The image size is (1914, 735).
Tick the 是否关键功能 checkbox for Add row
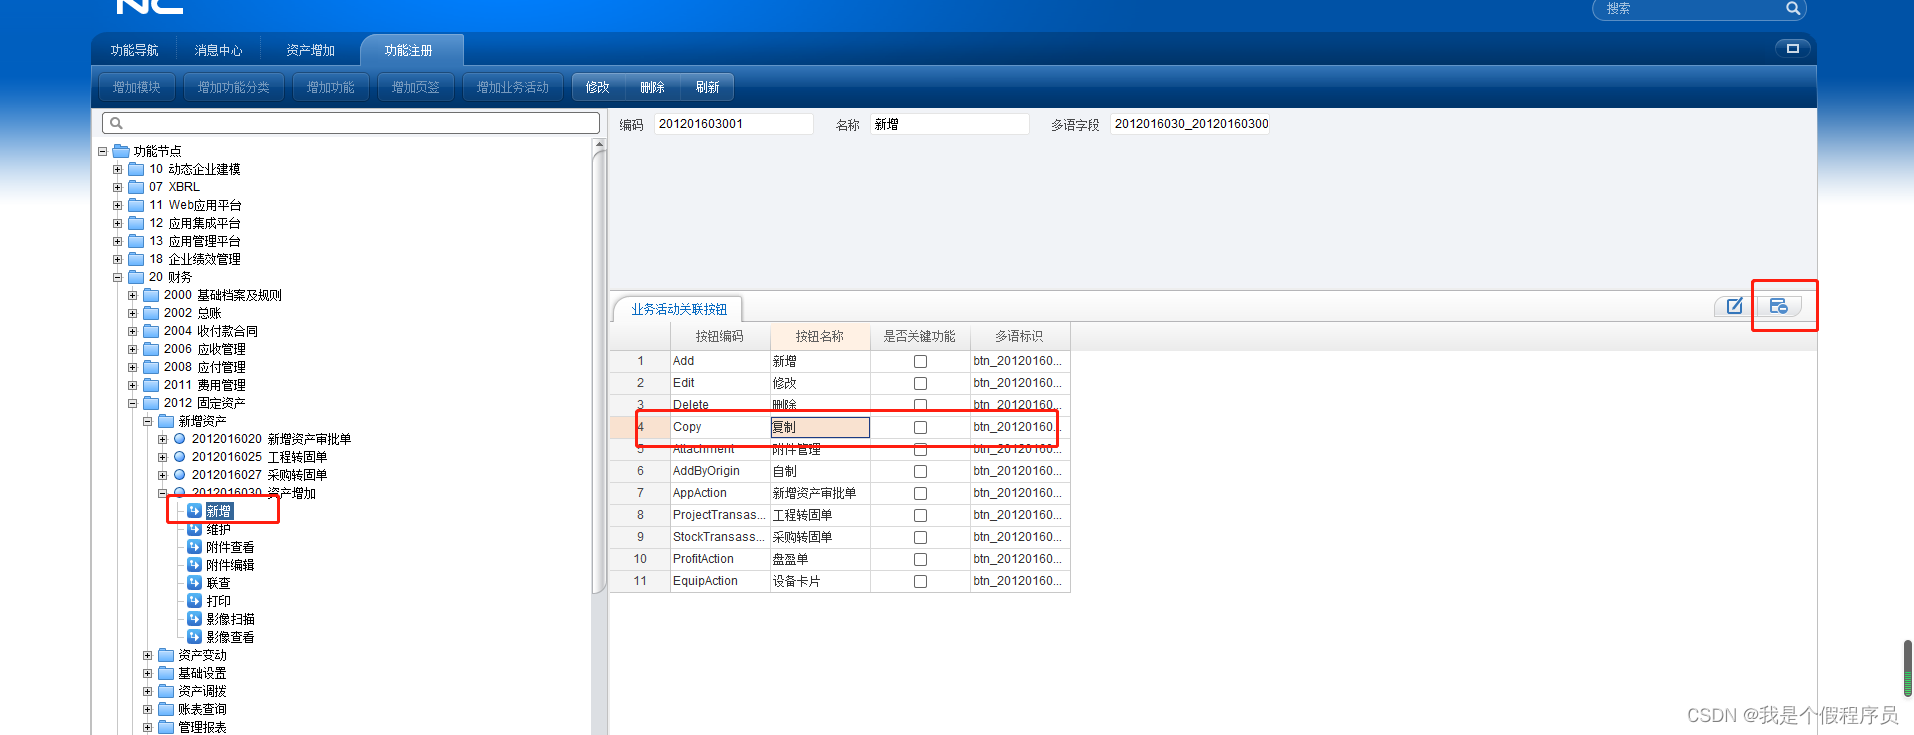pyautogui.click(x=920, y=362)
